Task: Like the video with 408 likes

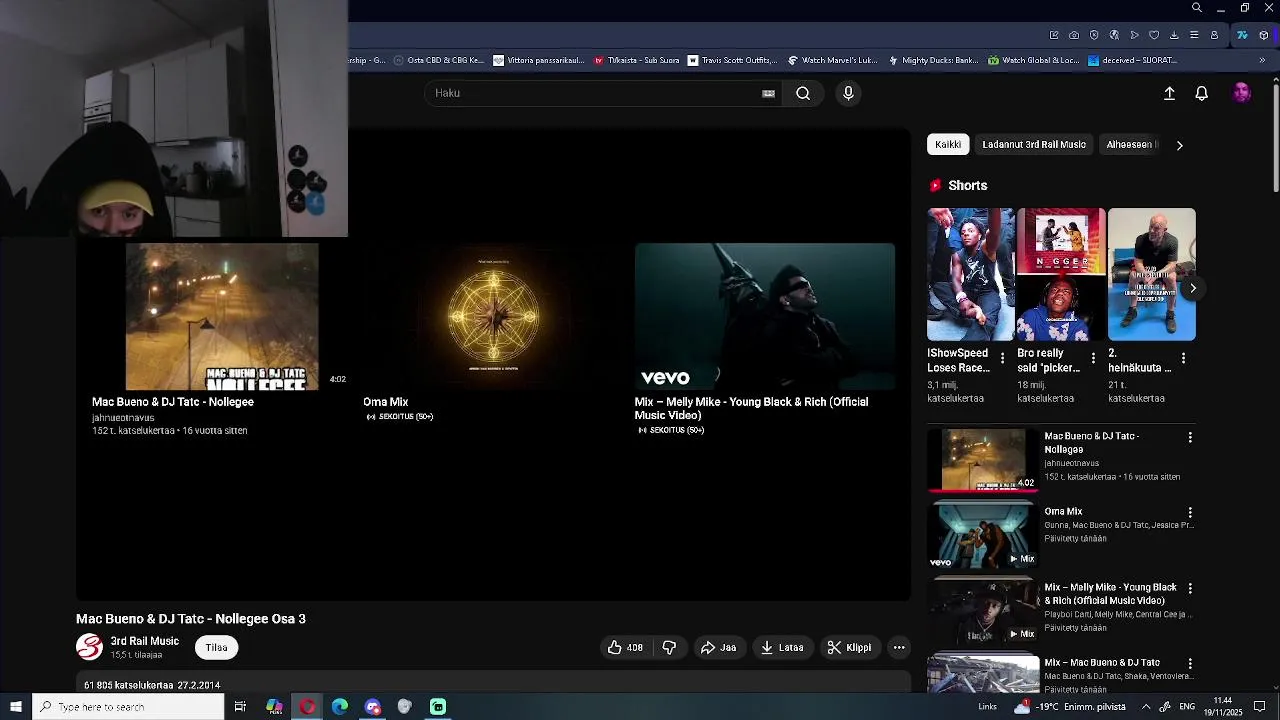Action: pos(625,647)
